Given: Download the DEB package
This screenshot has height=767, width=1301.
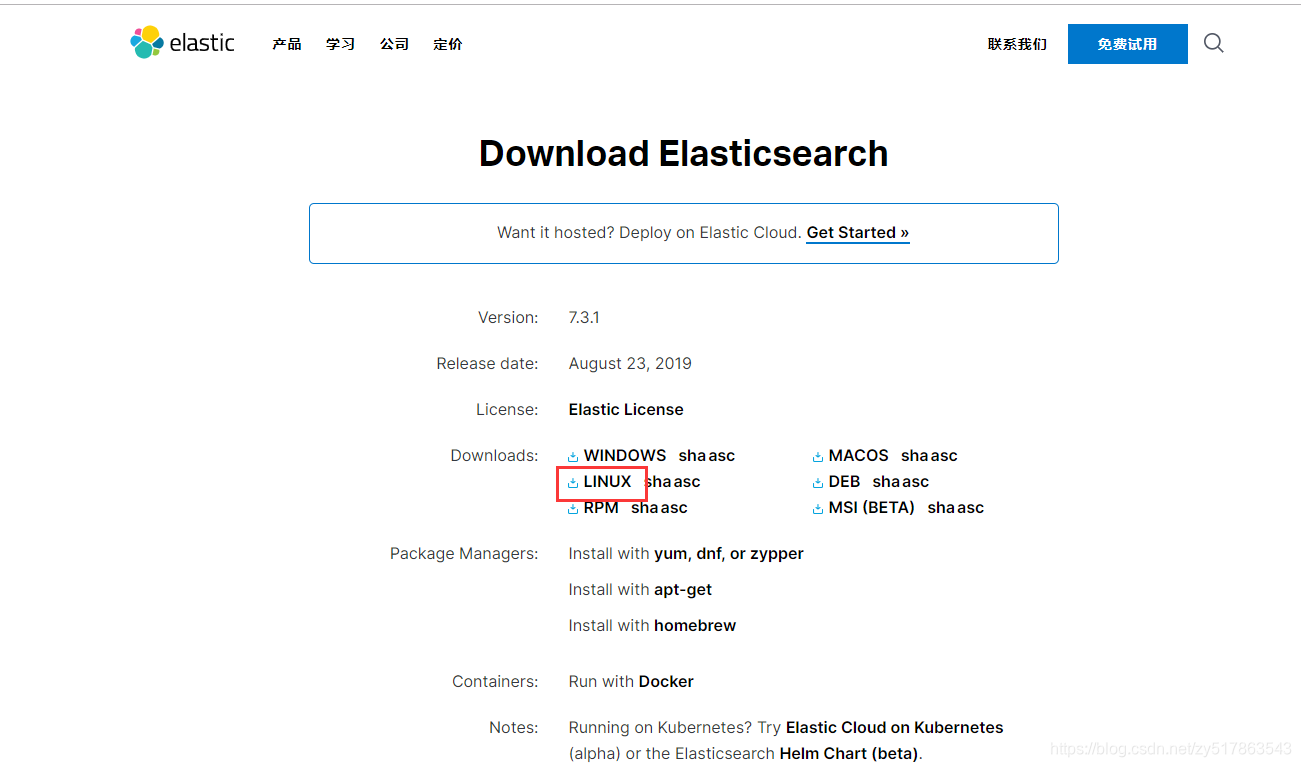Looking at the screenshot, I should 844,481.
